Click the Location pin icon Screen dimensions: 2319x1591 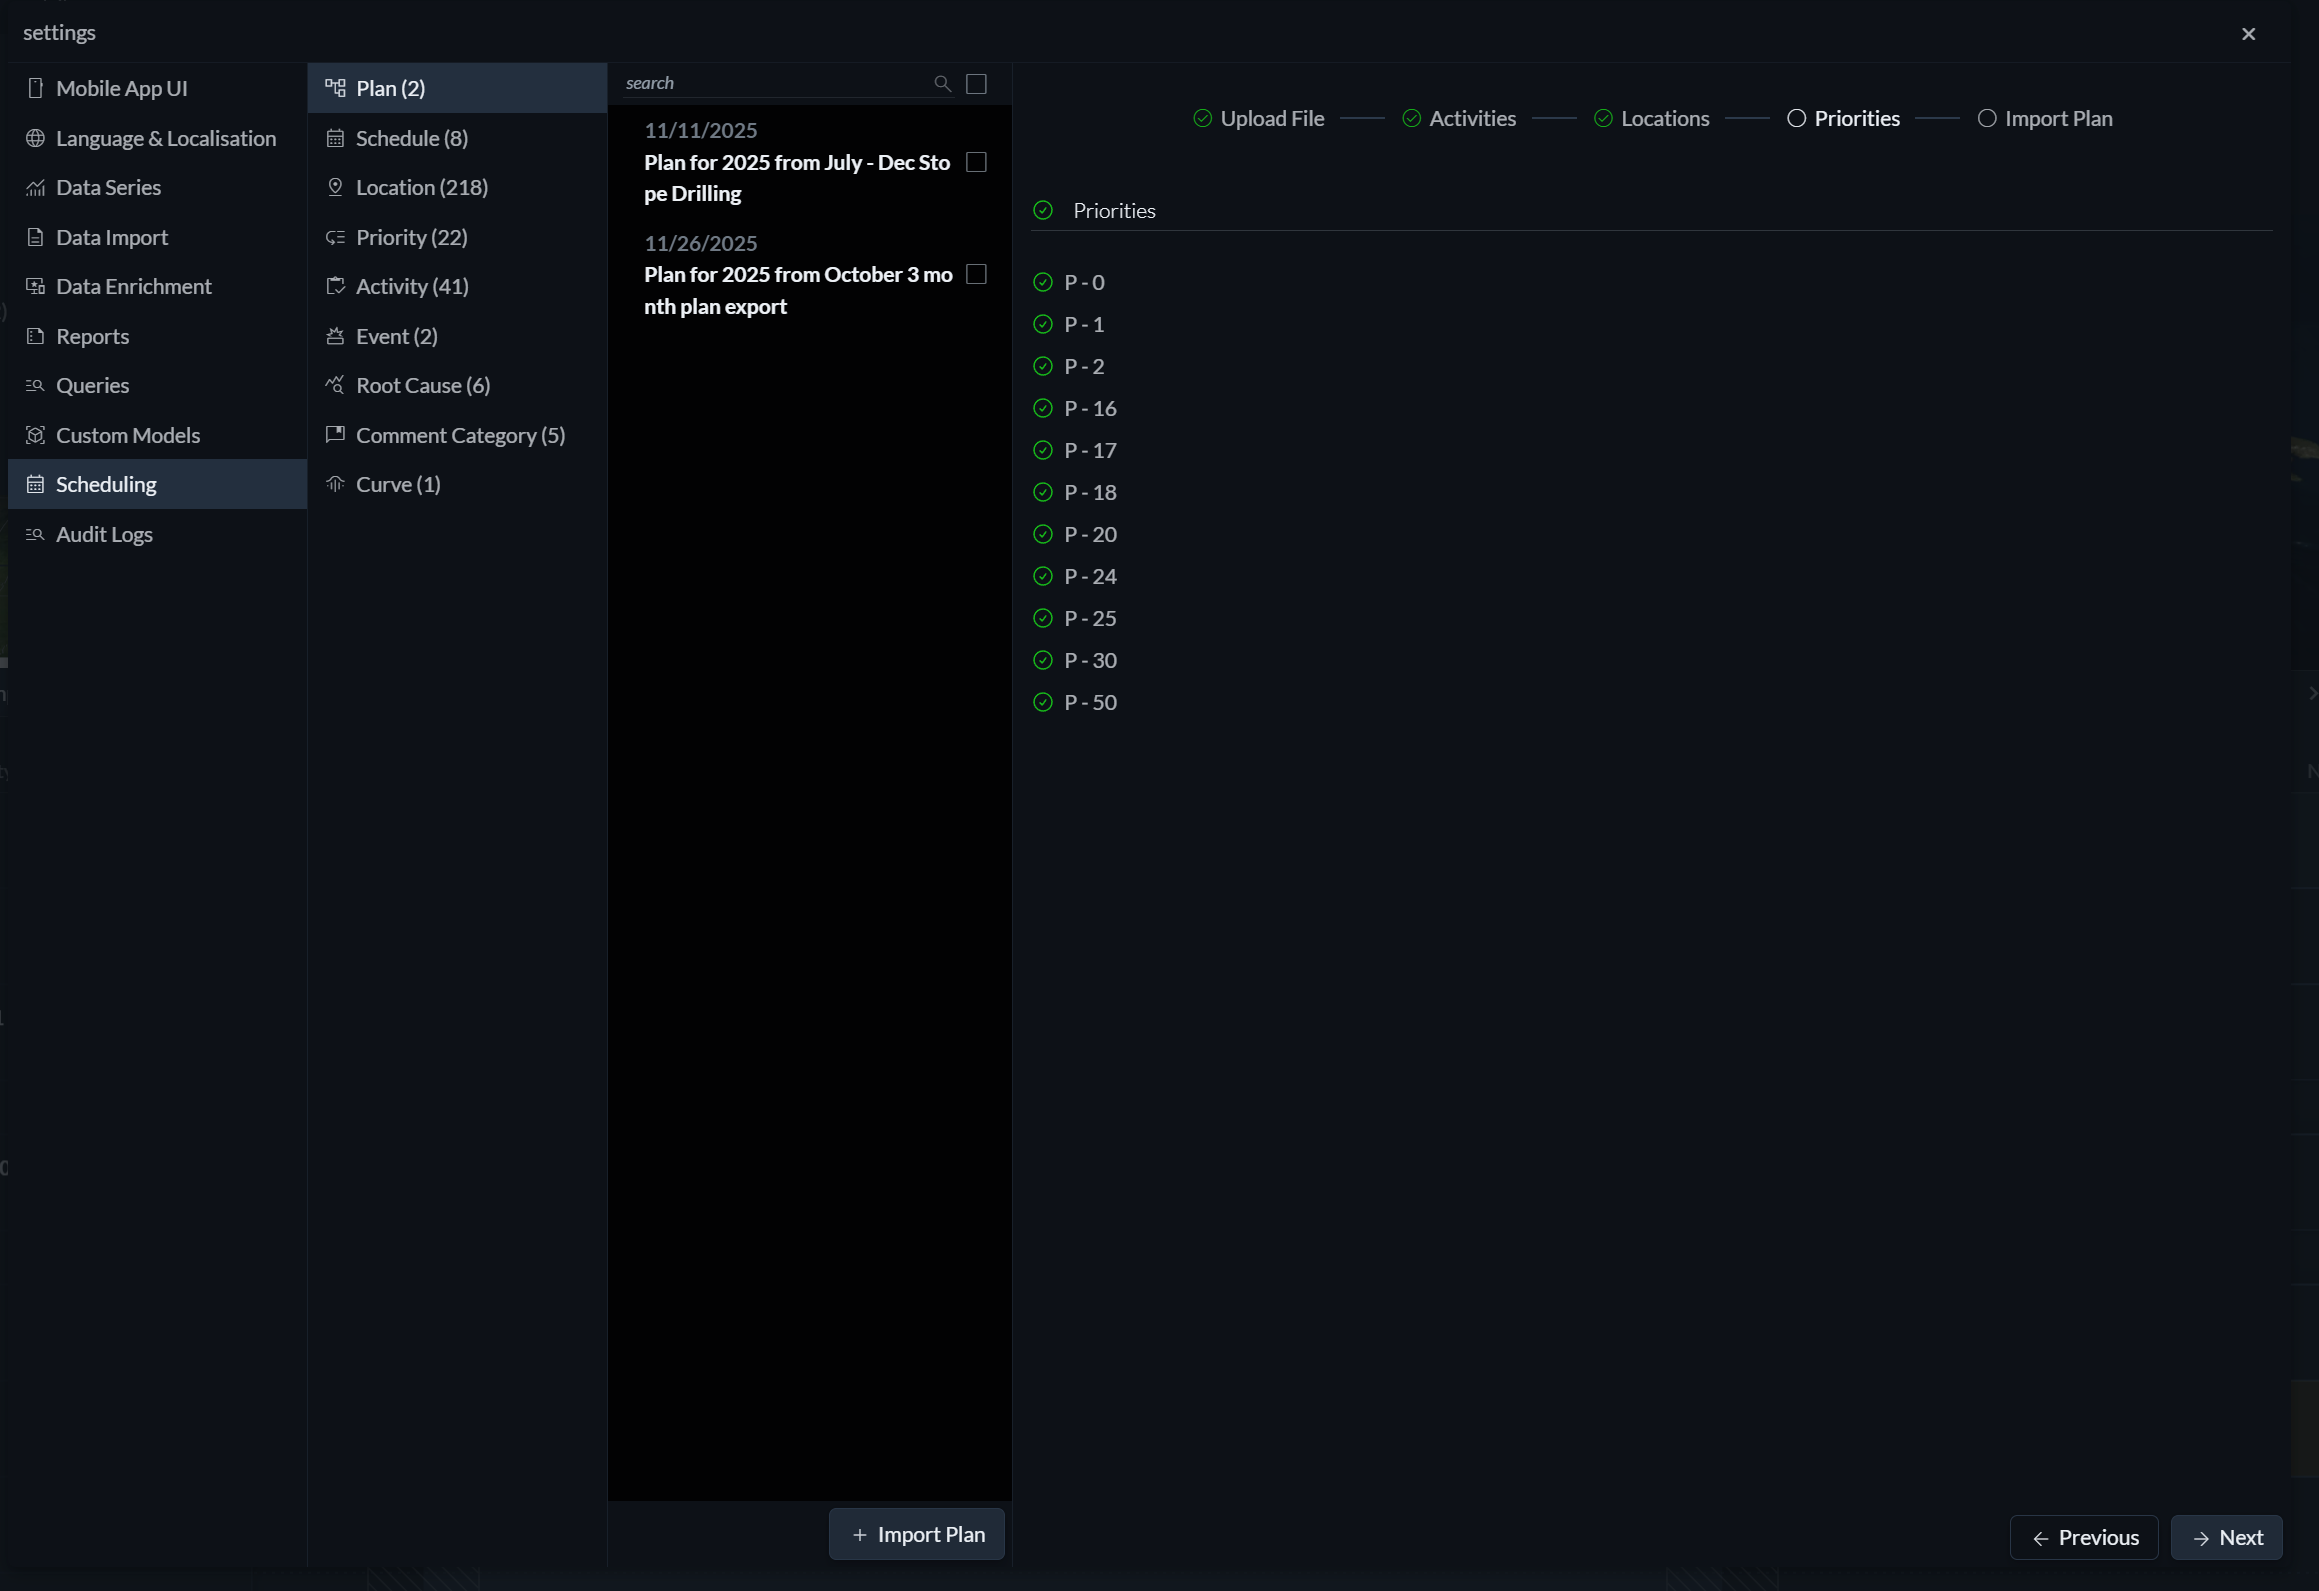(x=335, y=187)
